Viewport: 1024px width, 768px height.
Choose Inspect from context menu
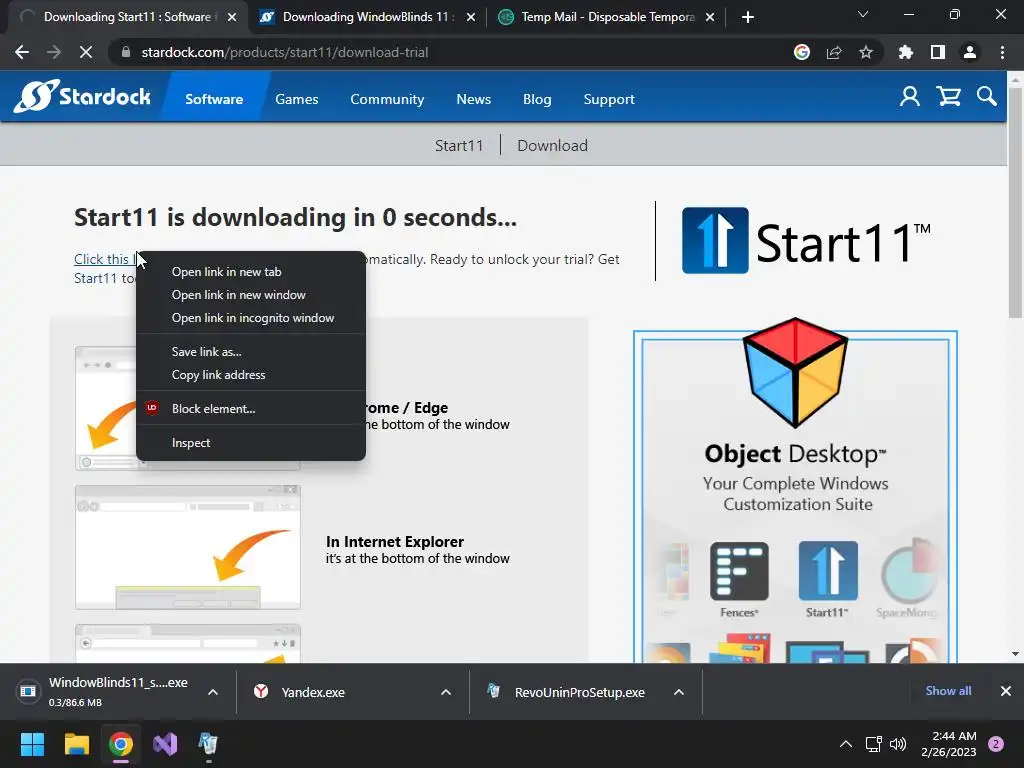pos(251,443)
